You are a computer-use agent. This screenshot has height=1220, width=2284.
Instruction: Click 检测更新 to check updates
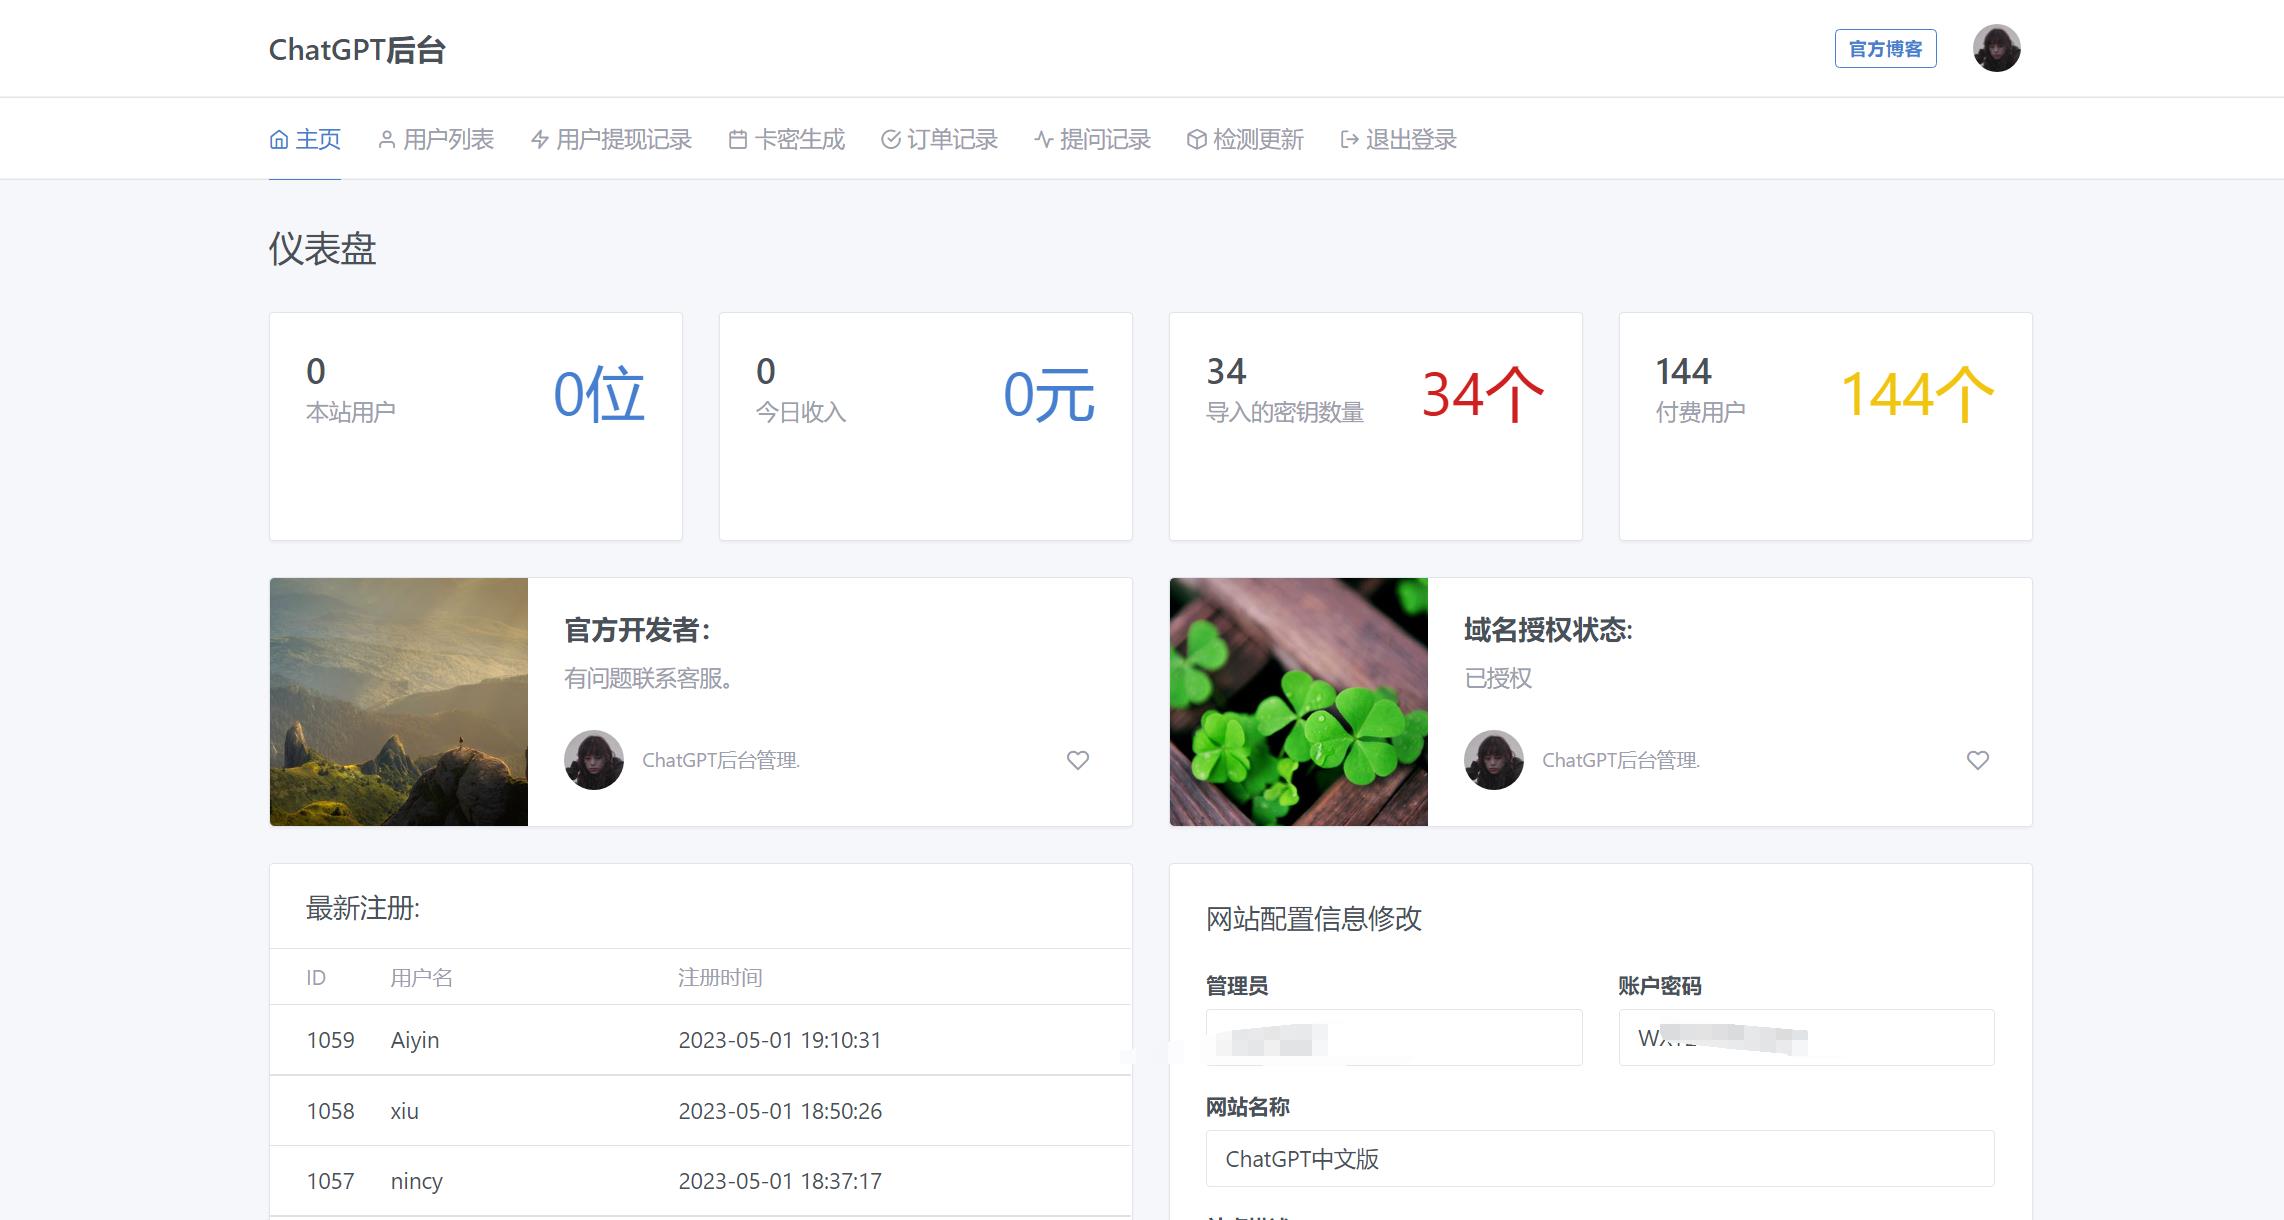pos(1245,139)
